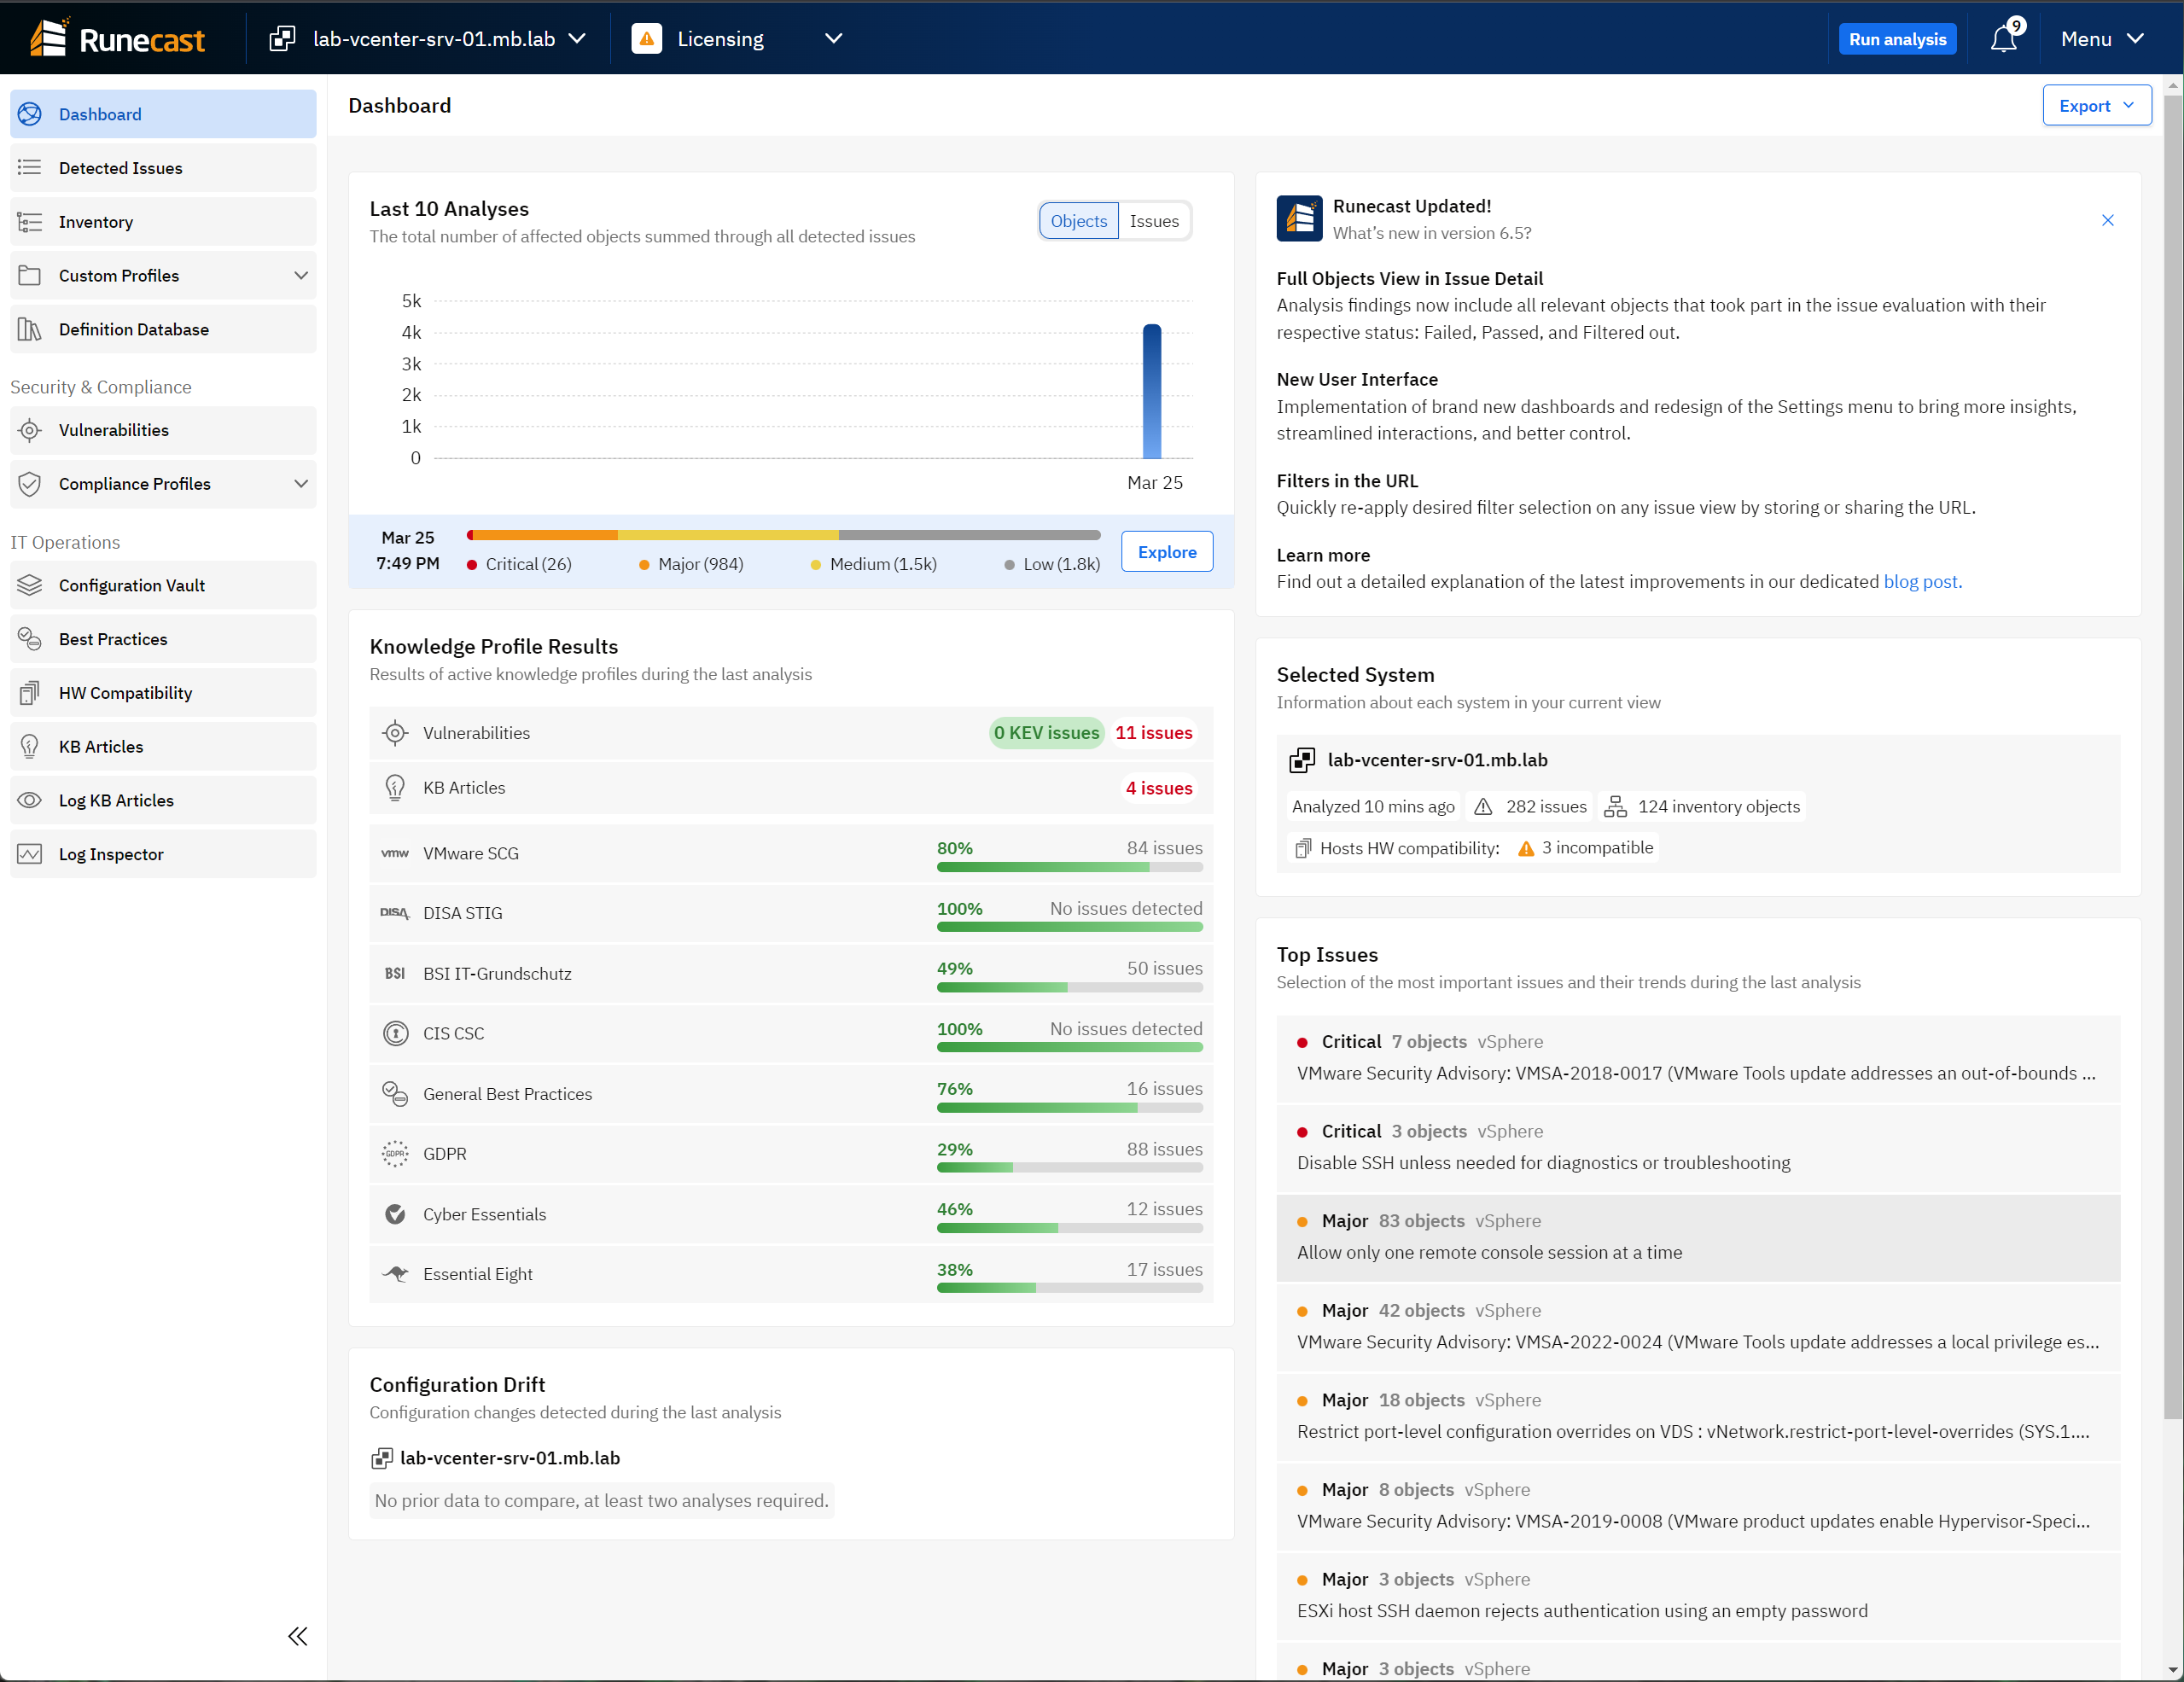Click the Essential Eight kangaroo icon
The width and height of the screenshot is (2184, 1682).
(396, 1273)
